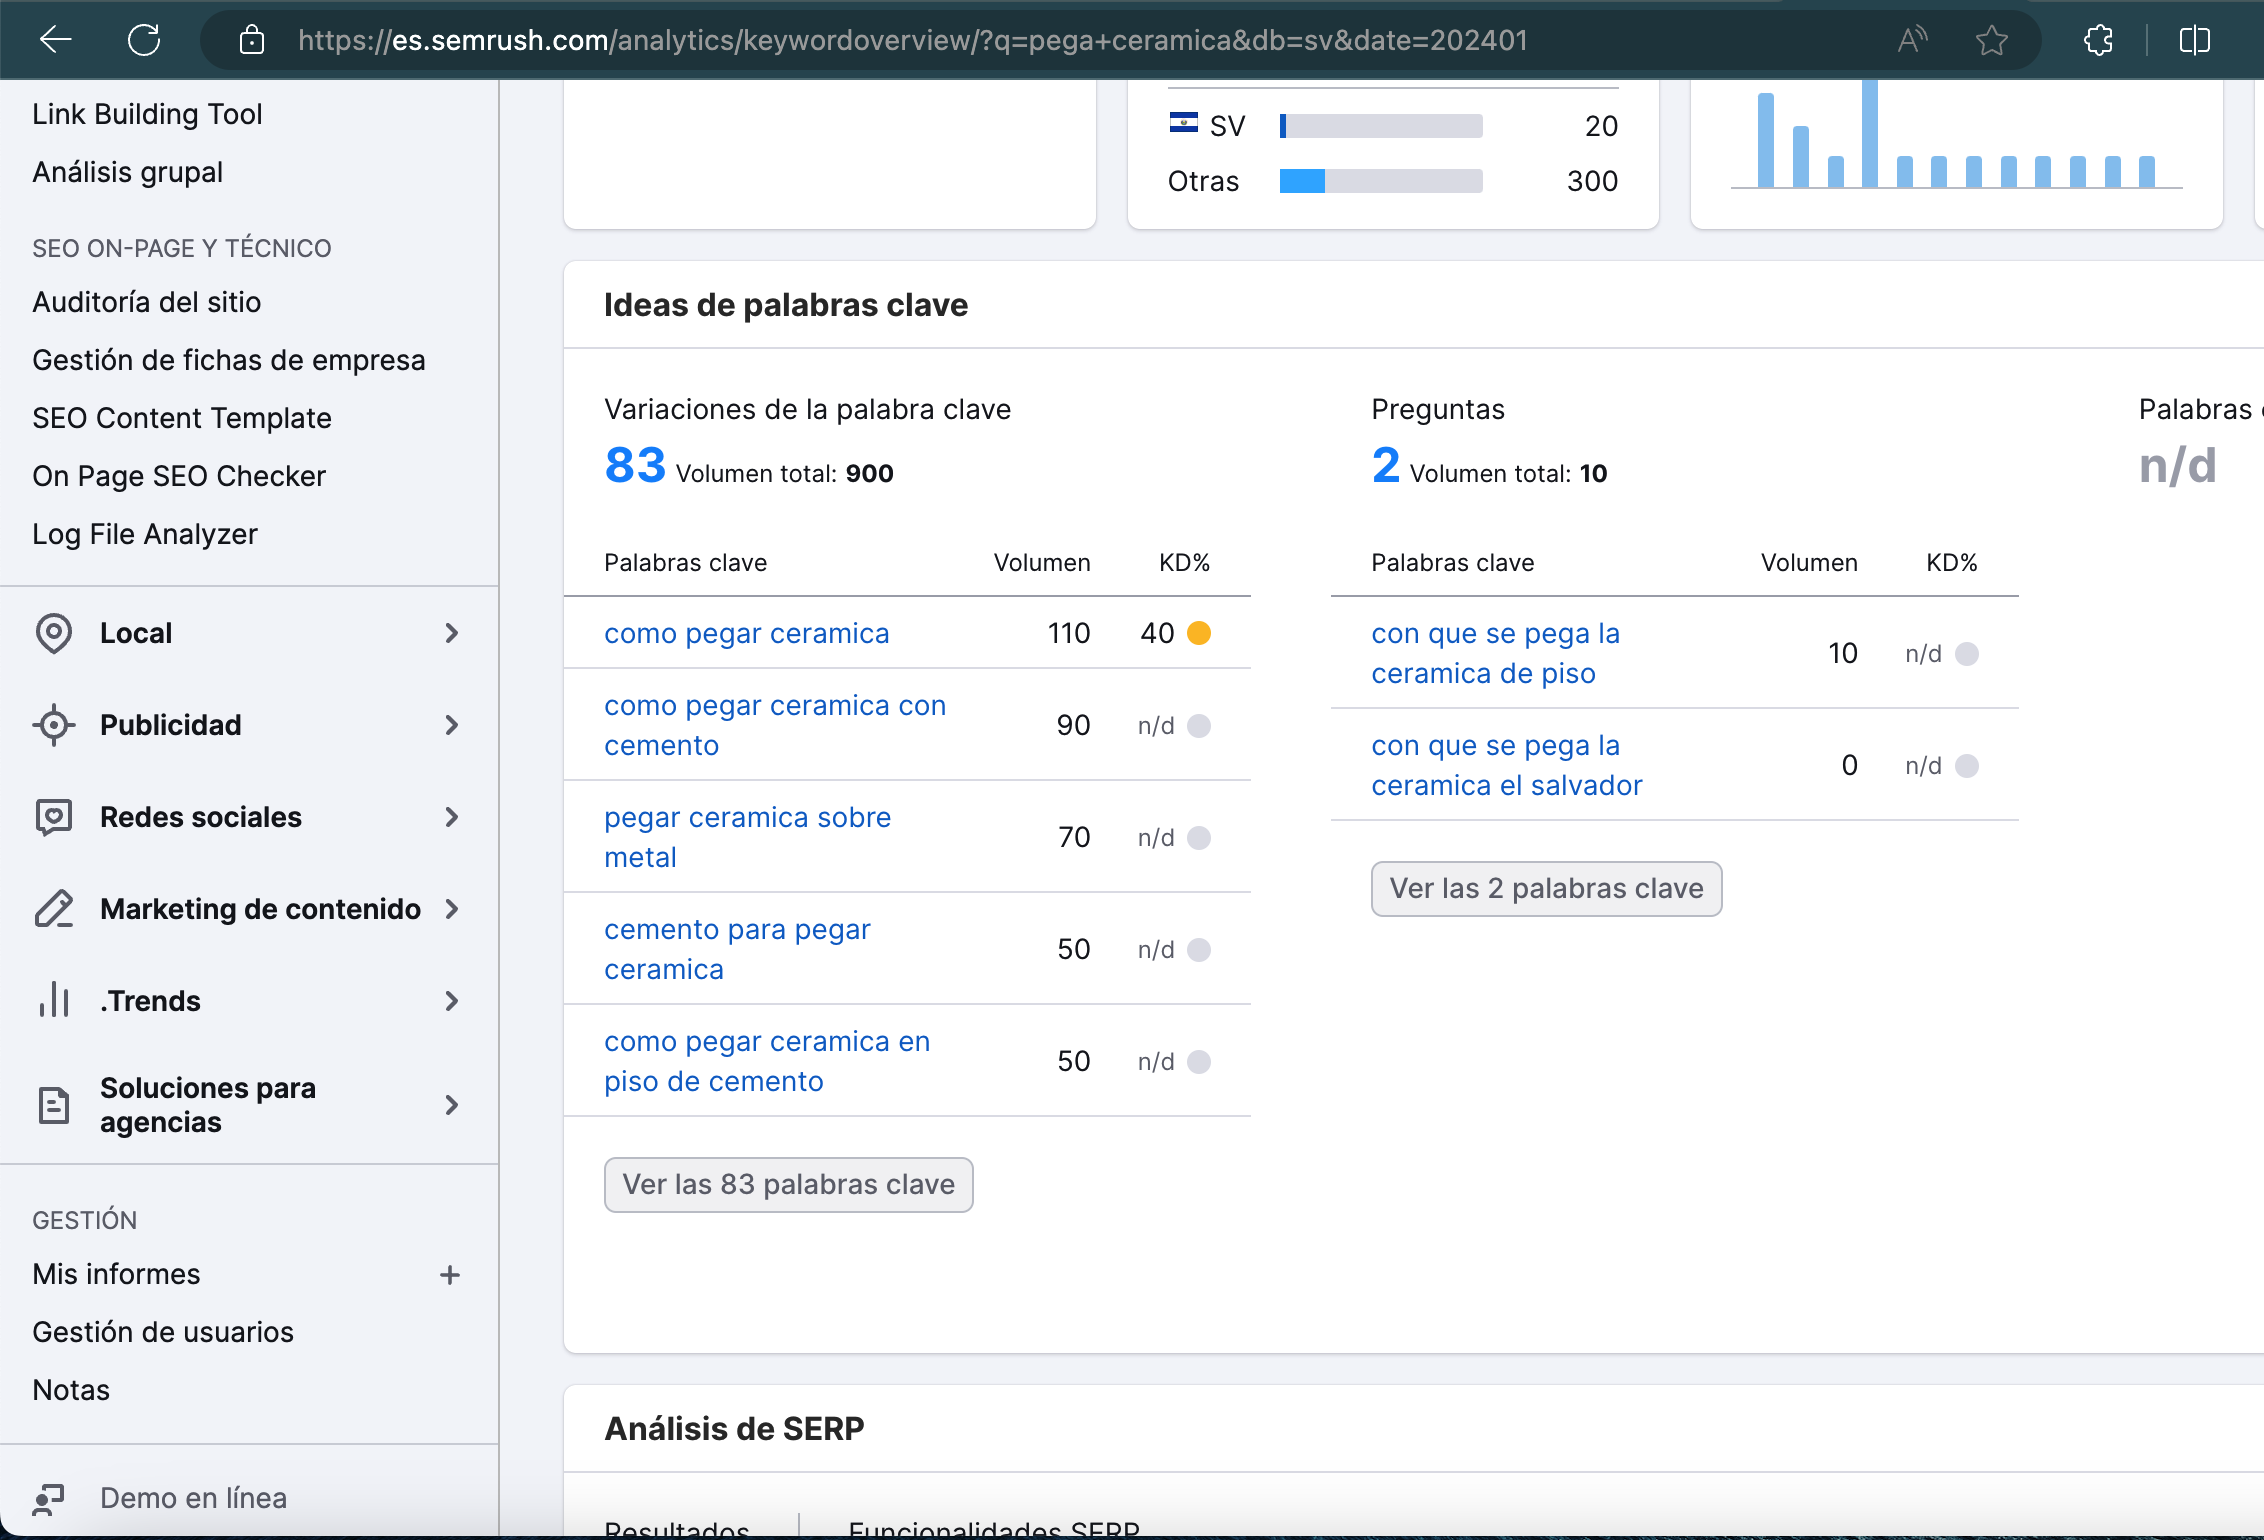Open SEO Content Template
Viewport: 2264px width, 1540px height.
click(x=181, y=418)
